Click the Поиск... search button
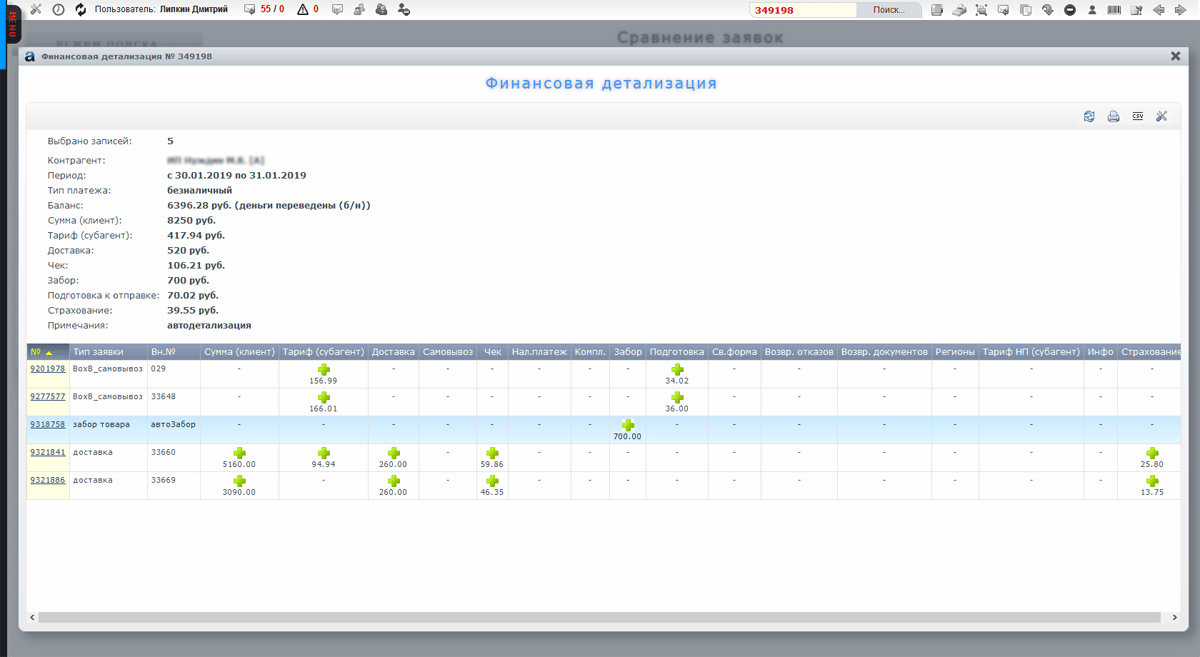The image size is (1200, 657). pyautogui.click(x=889, y=10)
